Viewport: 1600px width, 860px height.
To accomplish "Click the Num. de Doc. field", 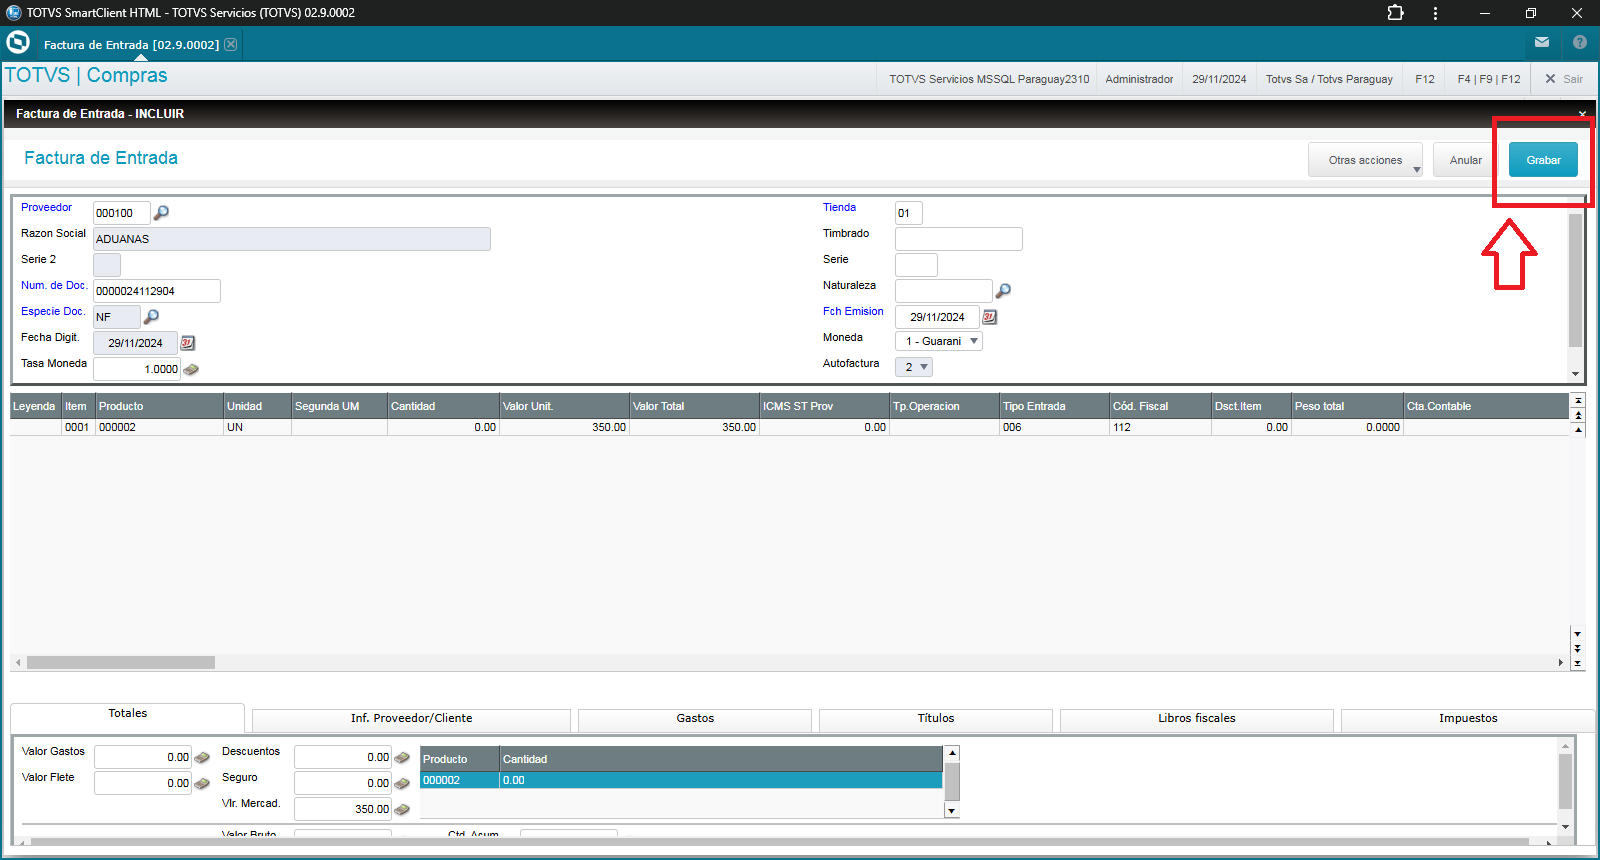I will 156,291.
